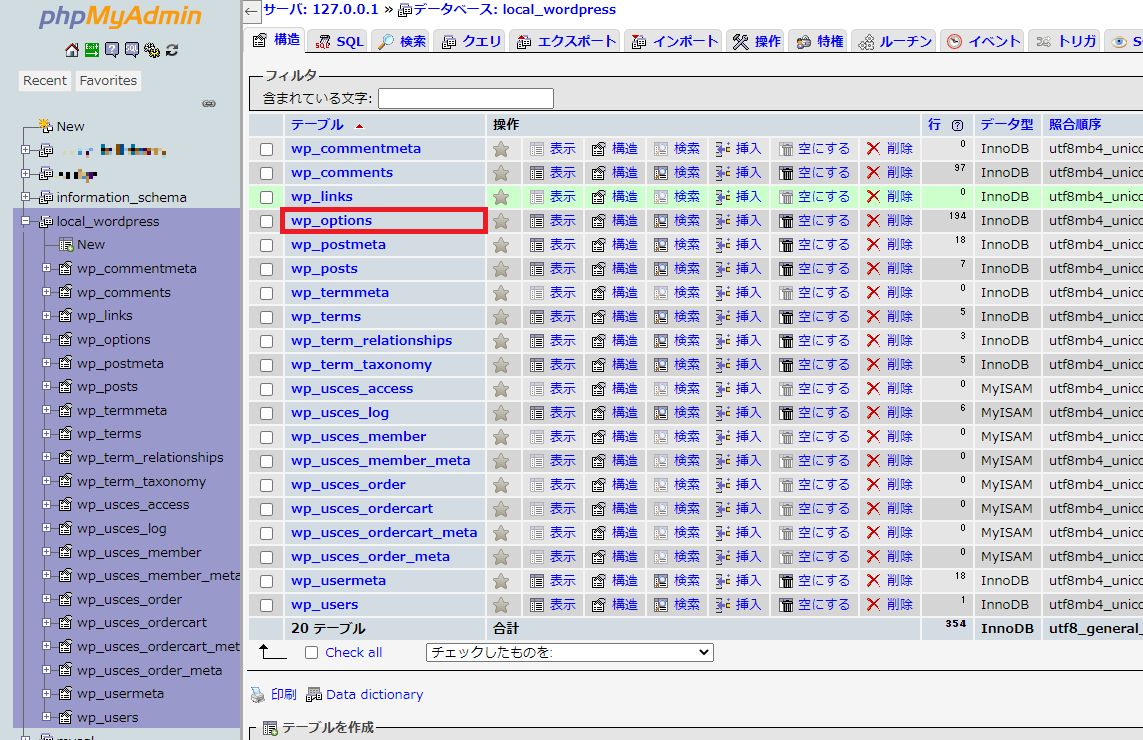
Task: Open the wp_options table link
Action: pos(331,221)
